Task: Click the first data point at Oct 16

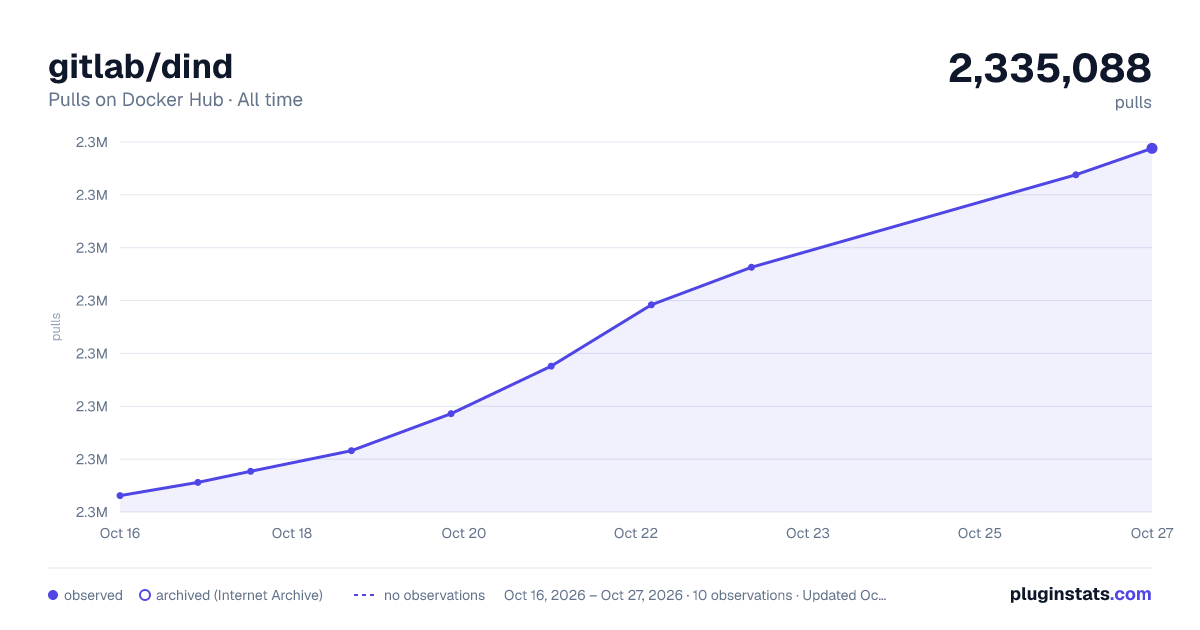Action: (120, 496)
